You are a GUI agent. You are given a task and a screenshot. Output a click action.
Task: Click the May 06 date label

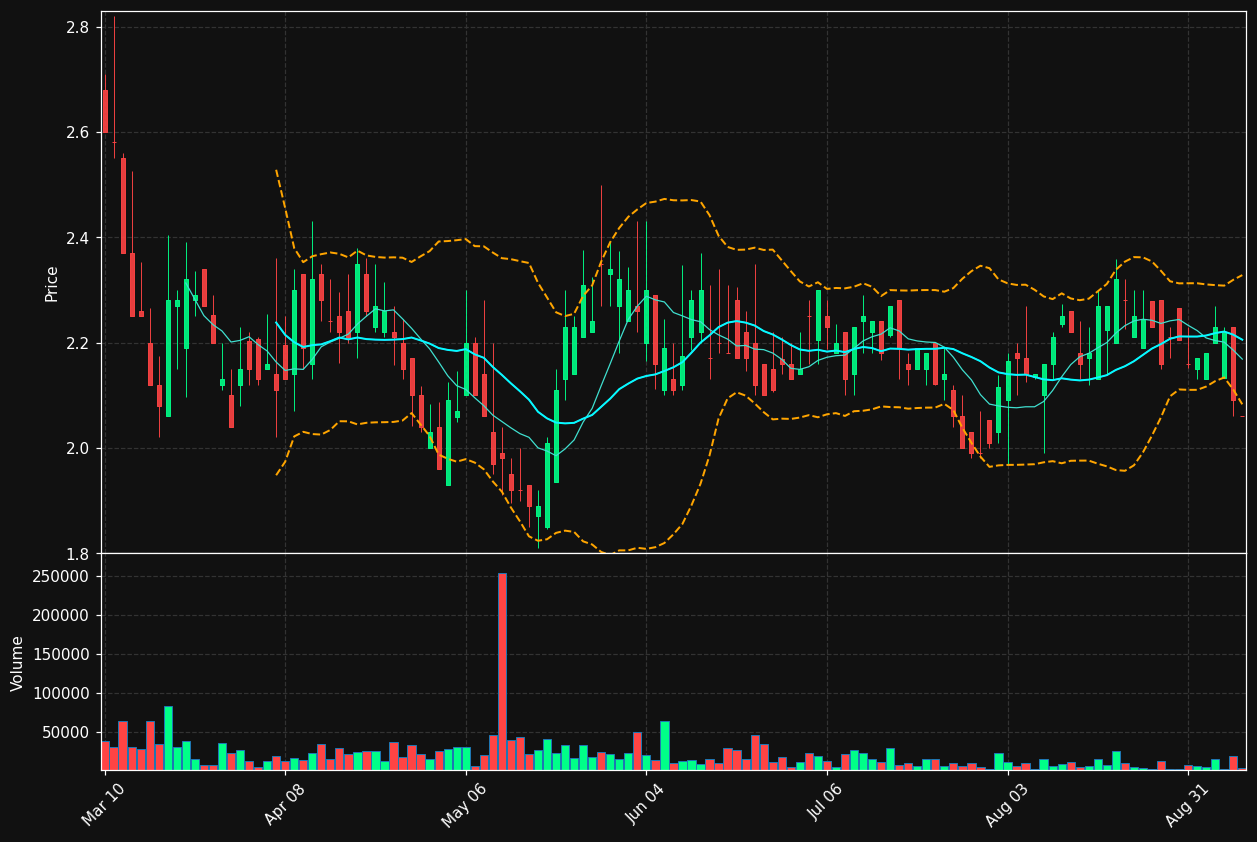click(465, 804)
